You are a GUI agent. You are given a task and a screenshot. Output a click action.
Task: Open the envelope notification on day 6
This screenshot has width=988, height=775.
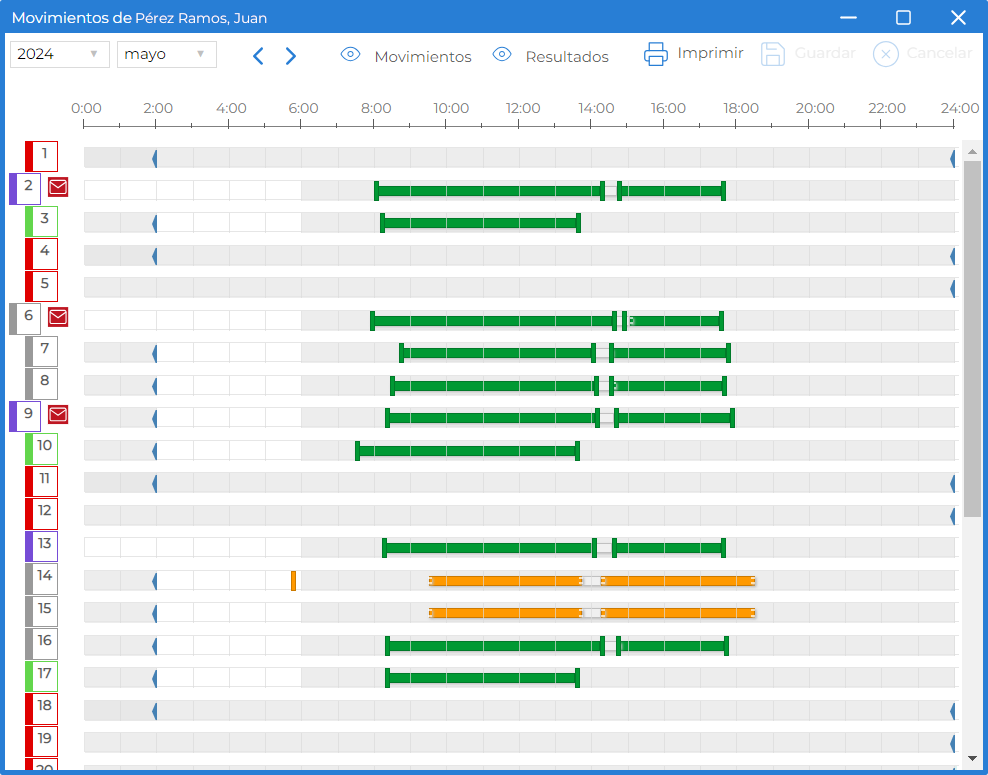58,317
